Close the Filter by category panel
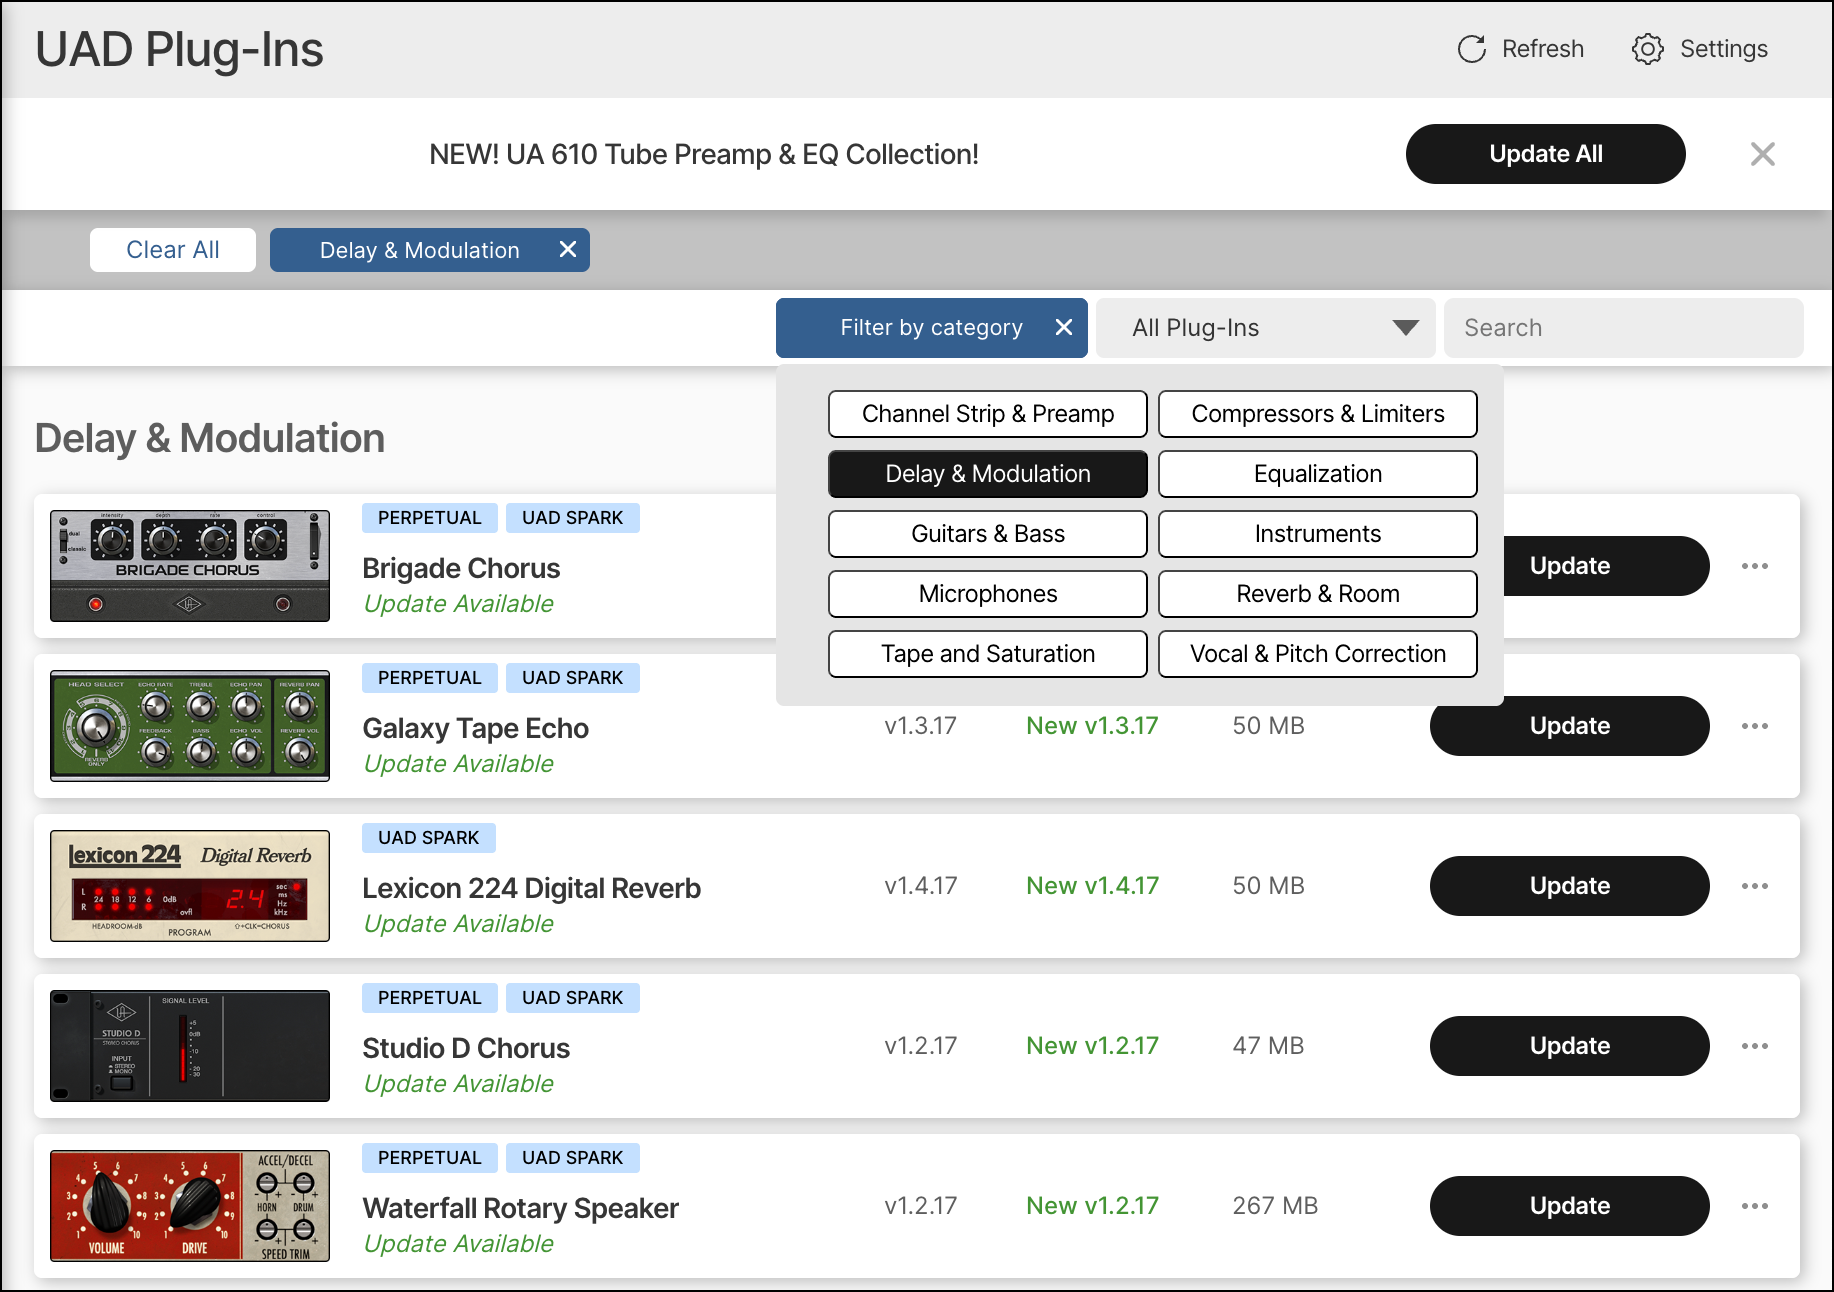 pyautogui.click(x=1064, y=328)
